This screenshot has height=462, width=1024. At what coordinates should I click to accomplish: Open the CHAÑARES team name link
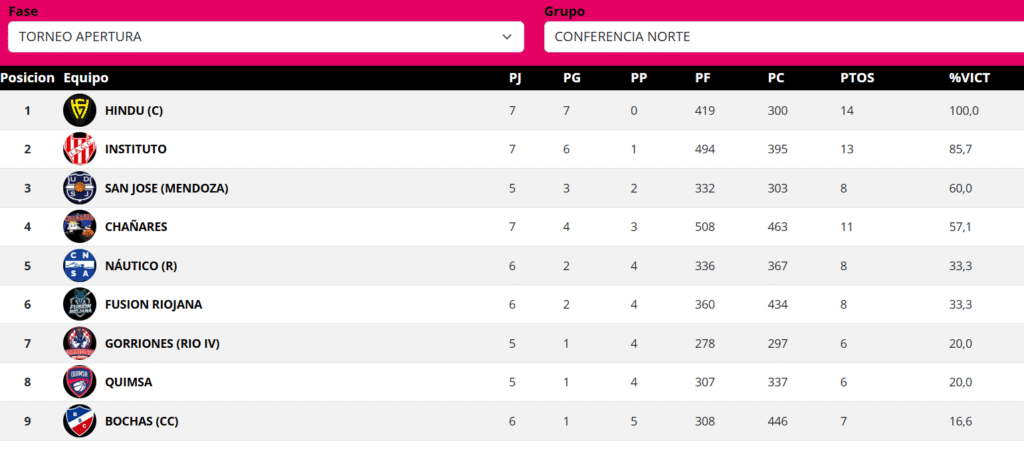[x=136, y=227]
